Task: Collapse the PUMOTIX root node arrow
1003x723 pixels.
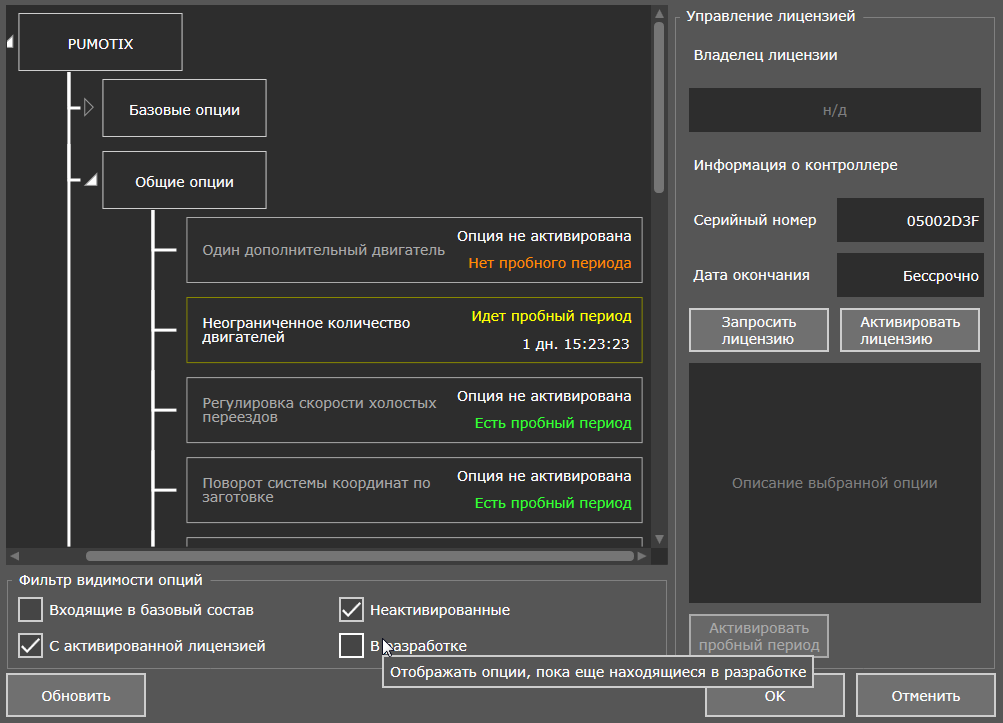Action: click(x=11, y=42)
